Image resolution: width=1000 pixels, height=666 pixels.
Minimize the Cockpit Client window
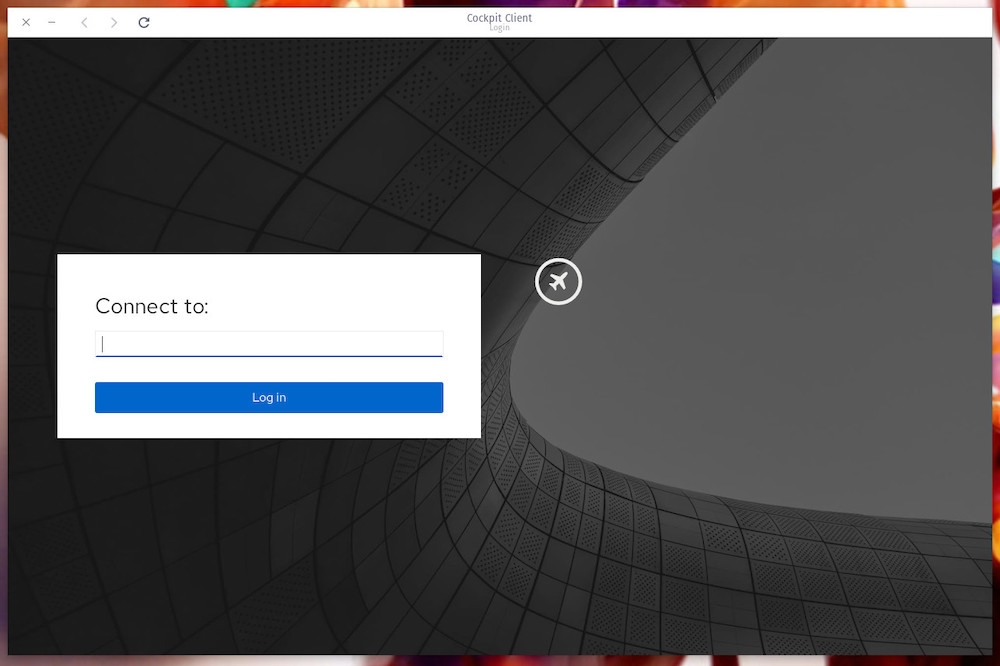coord(51,21)
